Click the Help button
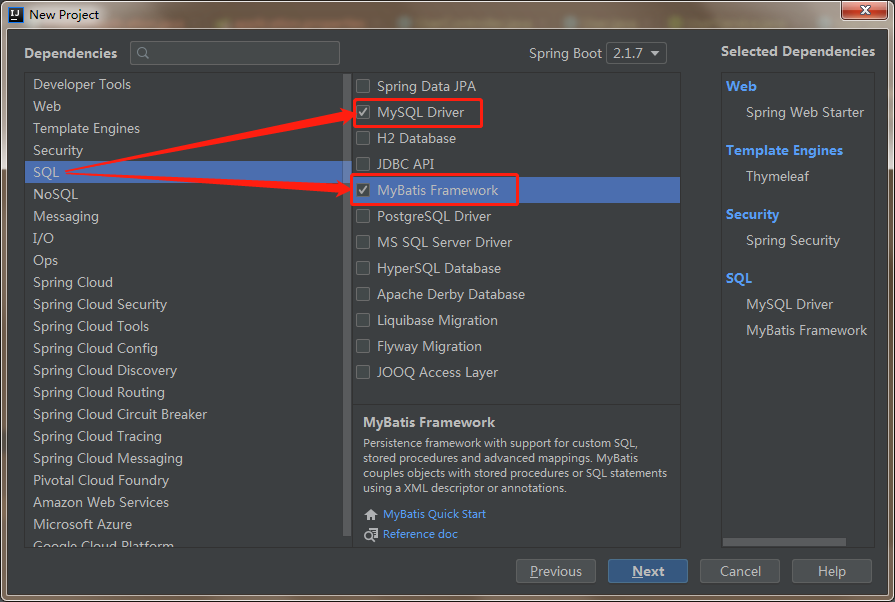This screenshot has height=602, width=895. [832, 571]
